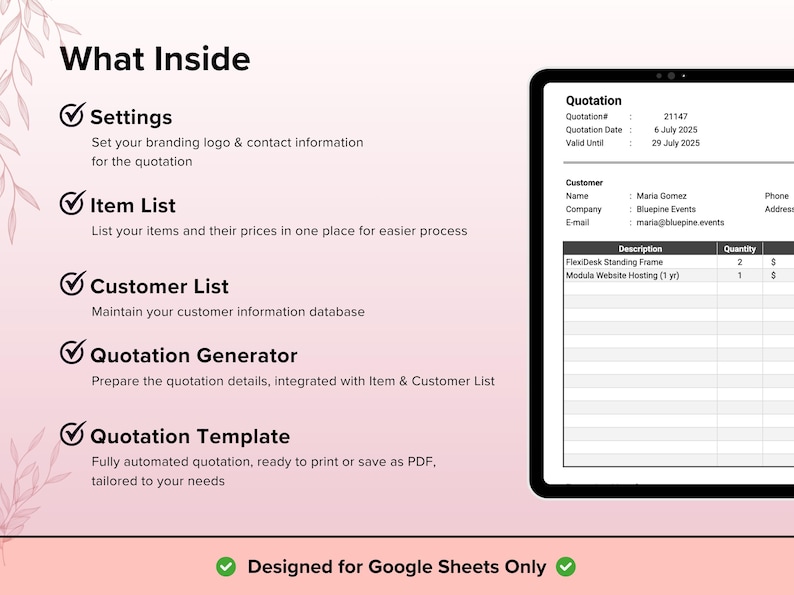This screenshot has height=595, width=794.
Task: Click the checkmark icon beside Quotation Template
Action: (x=72, y=433)
